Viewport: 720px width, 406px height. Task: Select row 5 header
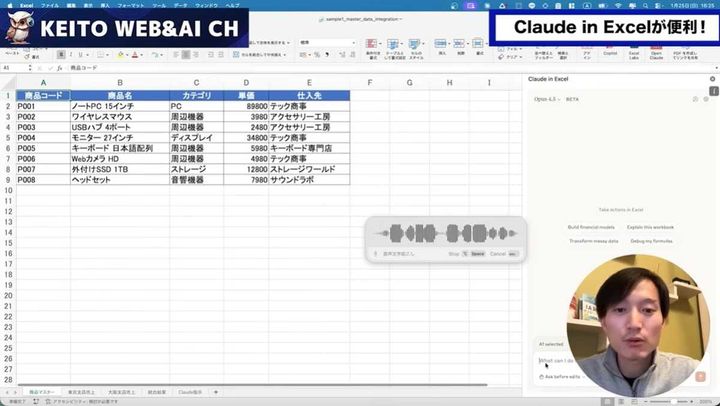pos(8,138)
